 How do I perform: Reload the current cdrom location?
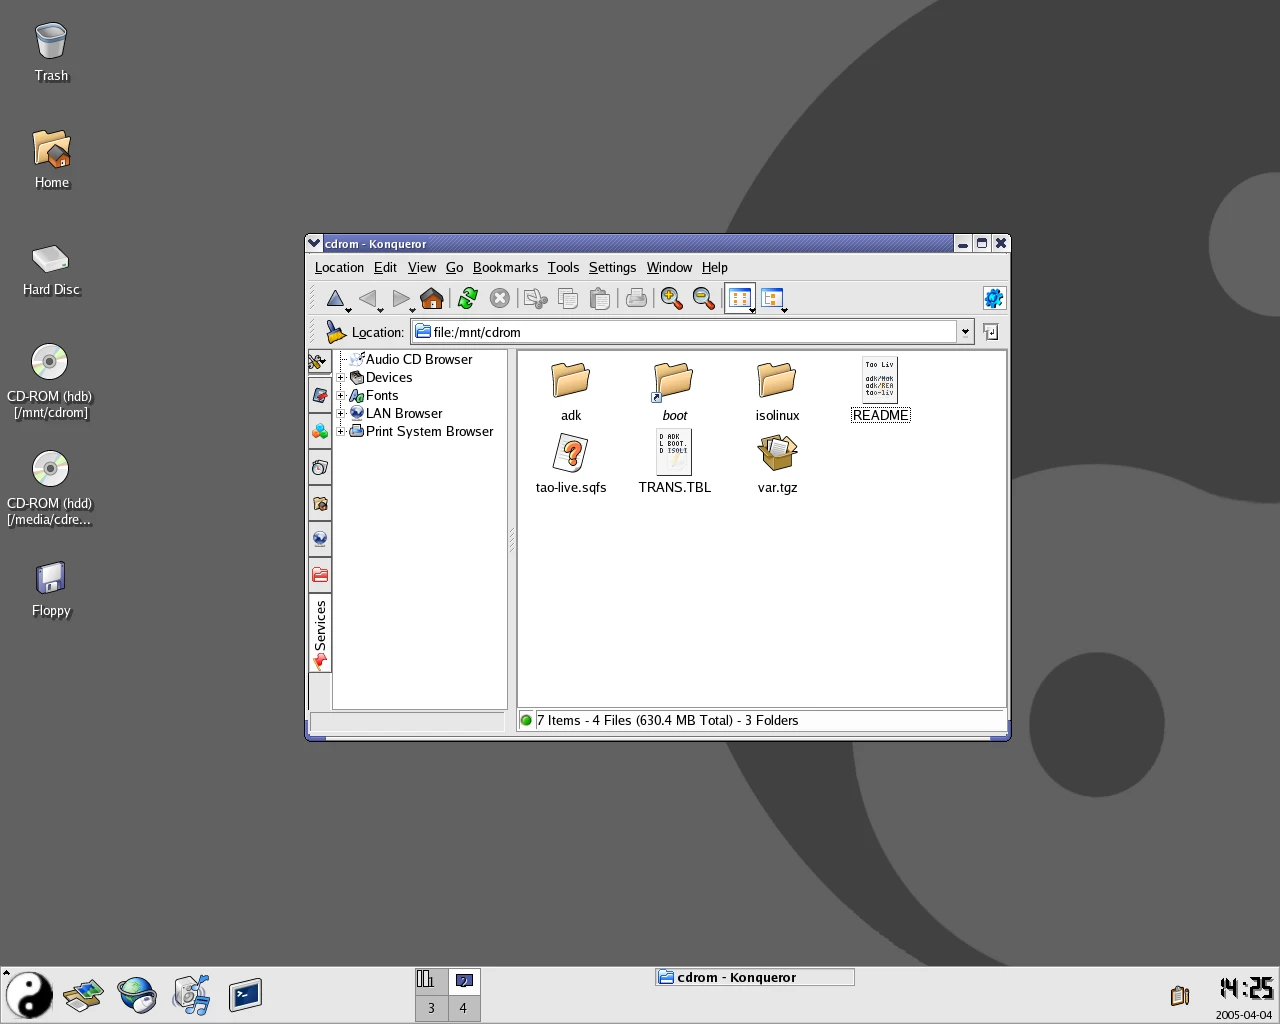[467, 298]
